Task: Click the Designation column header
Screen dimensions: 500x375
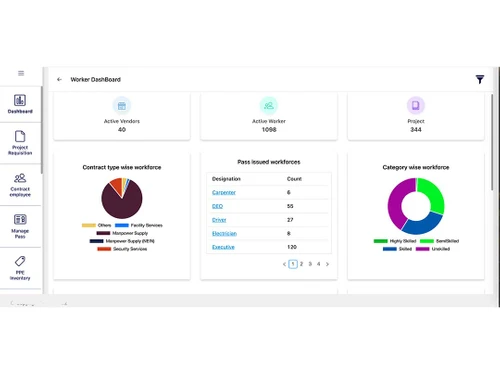Action: pos(226,179)
